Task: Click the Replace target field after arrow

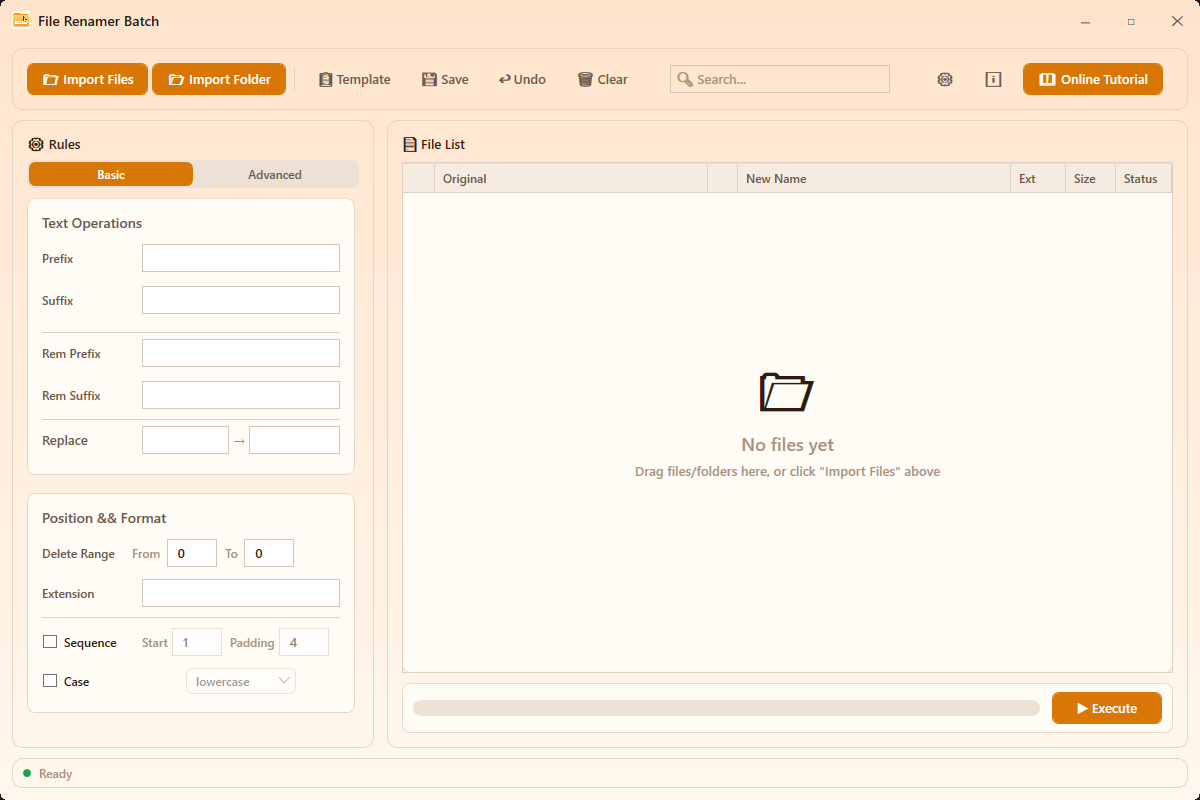Action: [294, 440]
